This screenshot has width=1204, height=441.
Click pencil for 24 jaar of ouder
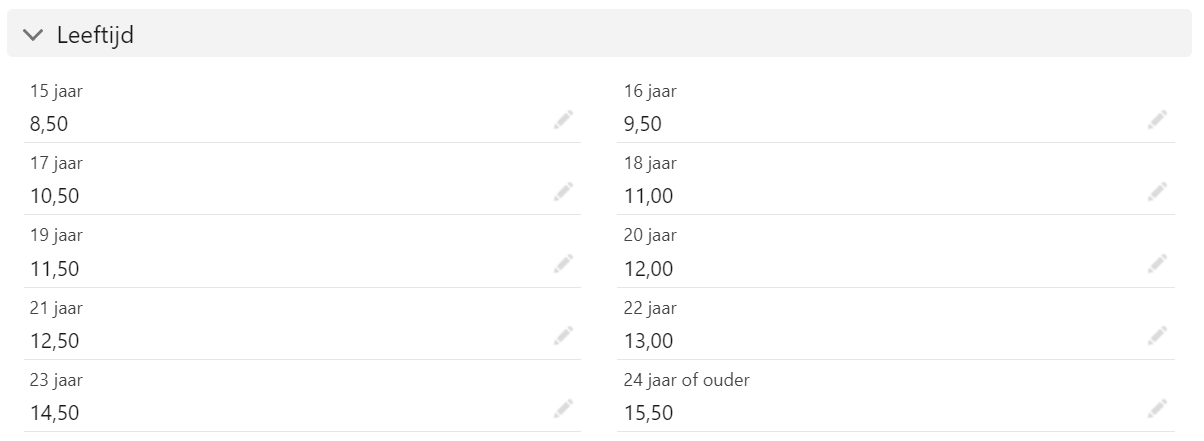pos(1158,408)
